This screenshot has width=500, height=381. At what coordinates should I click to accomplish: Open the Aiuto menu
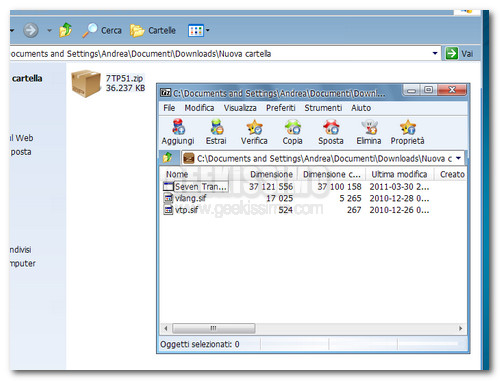point(361,108)
